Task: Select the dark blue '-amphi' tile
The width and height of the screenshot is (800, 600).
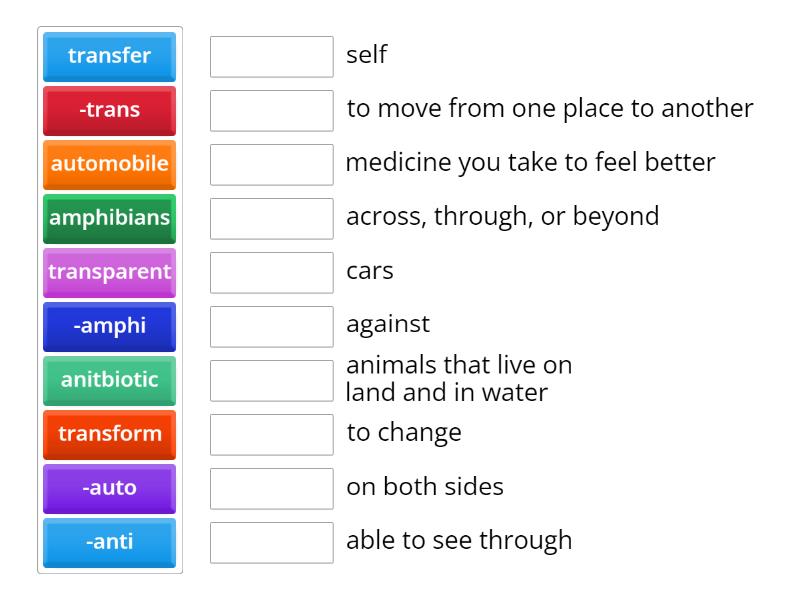Action: [109, 327]
